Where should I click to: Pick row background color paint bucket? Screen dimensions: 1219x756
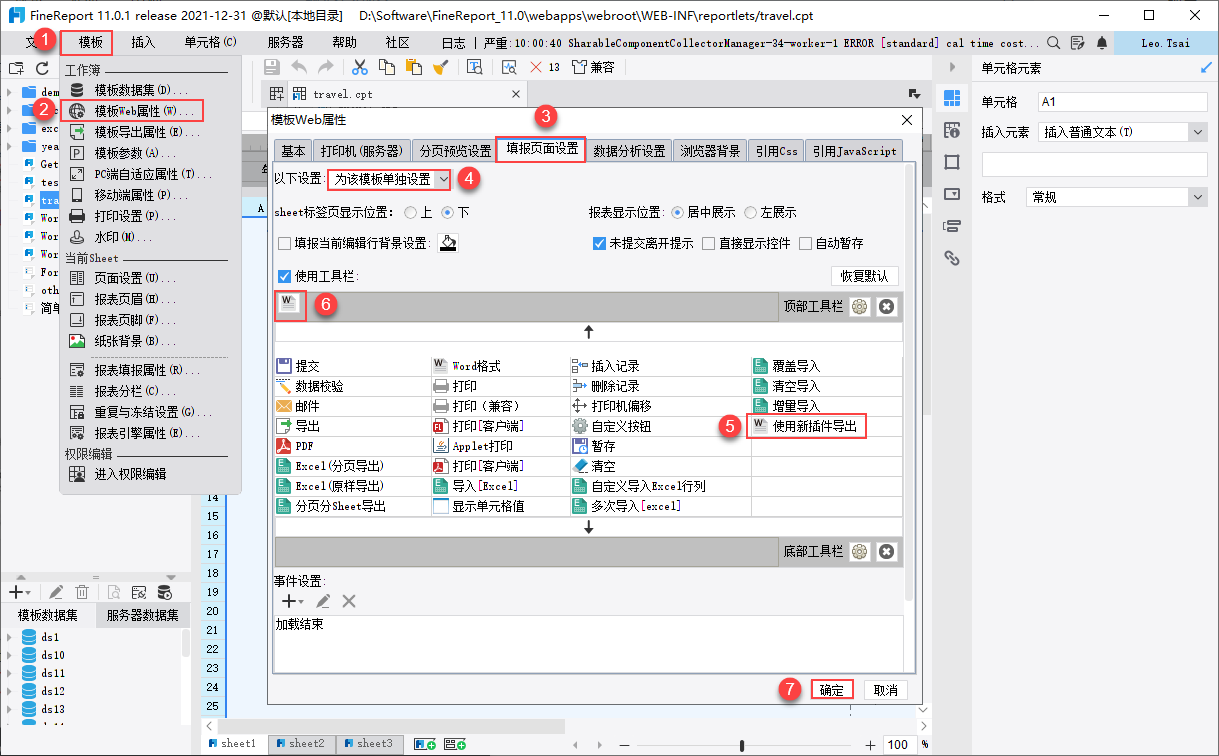click(x=448, y=243)
